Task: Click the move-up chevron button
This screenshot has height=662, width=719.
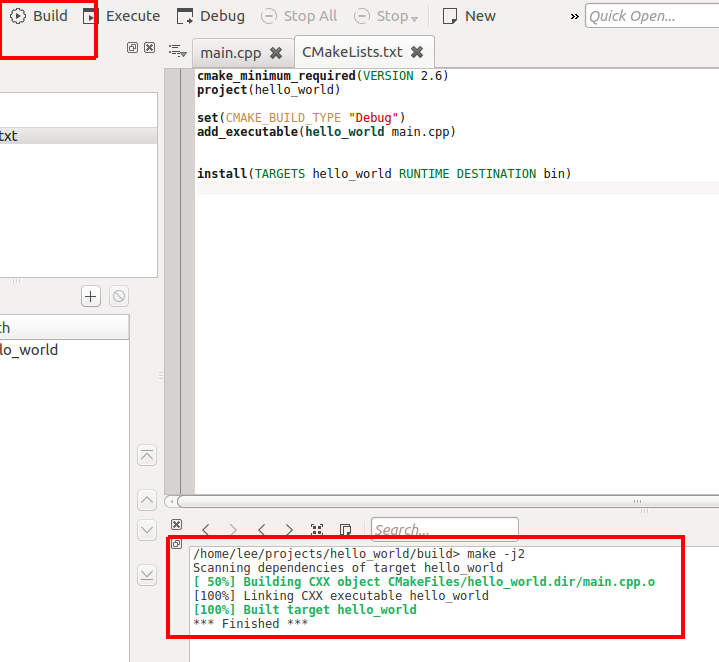Action: click(147, 500)
